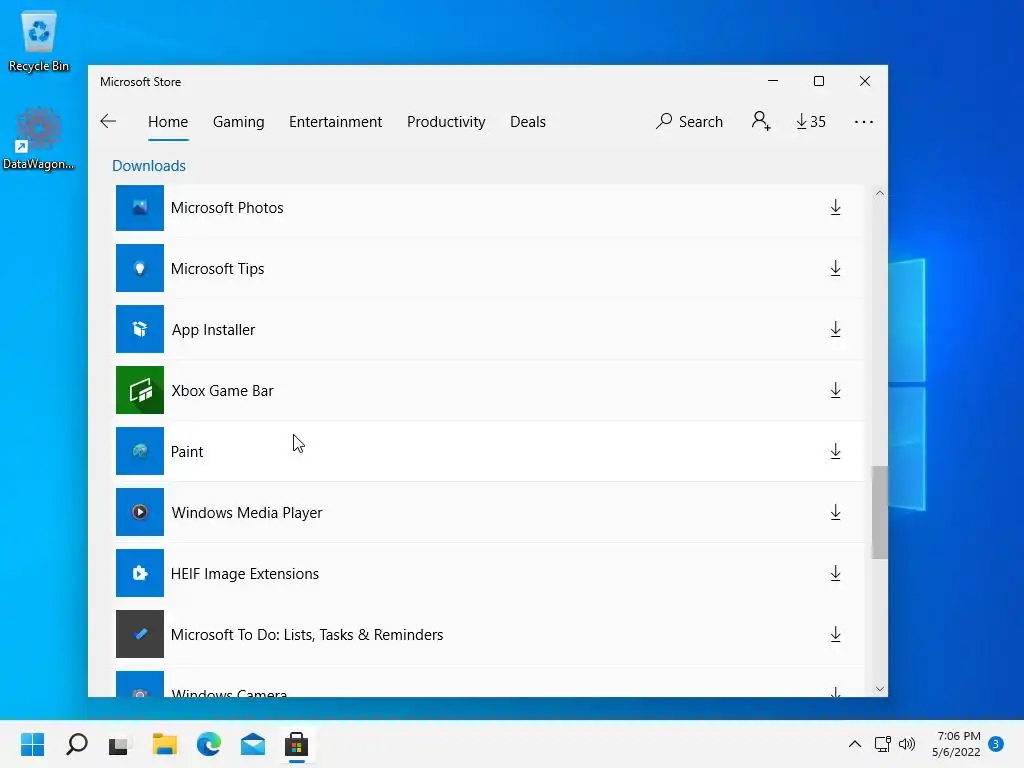Select the Xbox Game Bar row text
This screenshot has width=1024, height=768.
click(x=222, y=391)
